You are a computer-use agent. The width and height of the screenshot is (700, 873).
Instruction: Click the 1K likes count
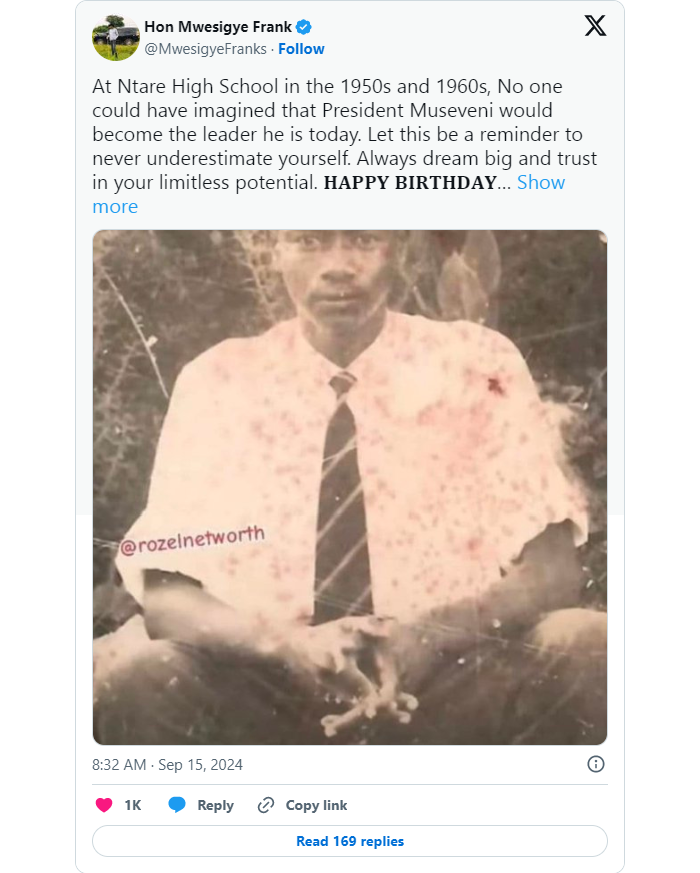(x=132, y=805)
